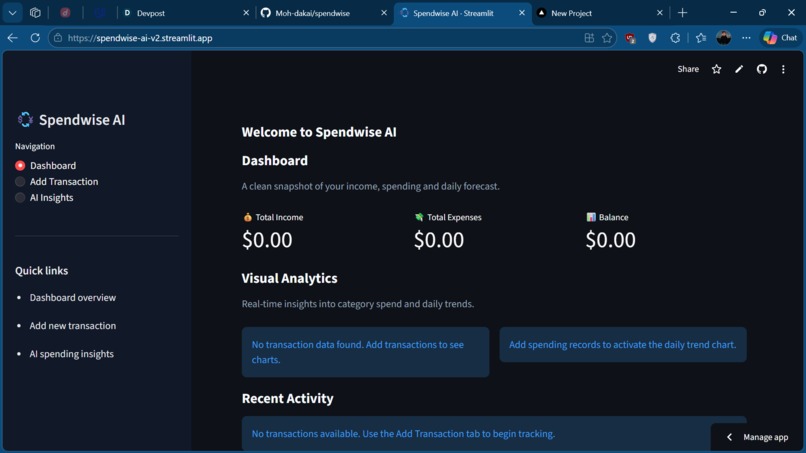Open the grey shield extension icon
Screen dimensions: 806x453
(x=652, y=38)
